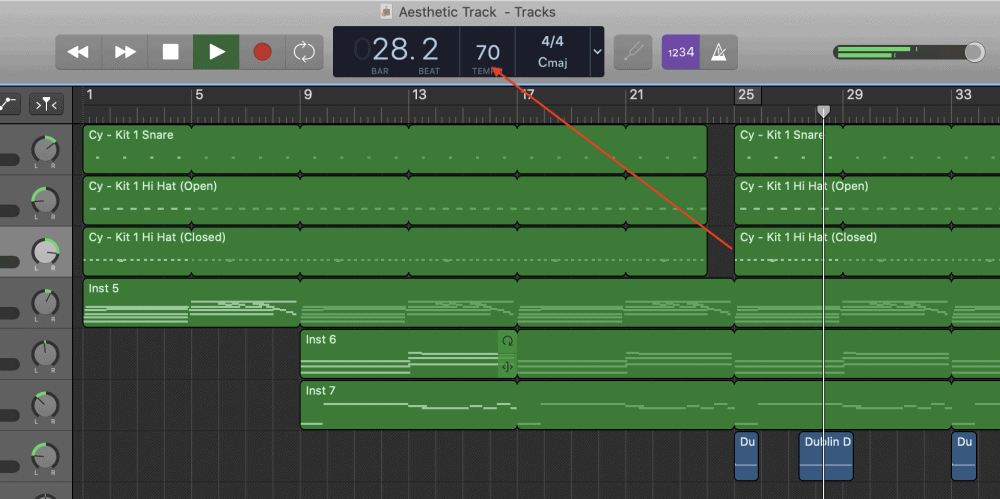Click bar 9 in the timeline ruler
Viewport: 1000px width, 499px height.
pos(307,95)
